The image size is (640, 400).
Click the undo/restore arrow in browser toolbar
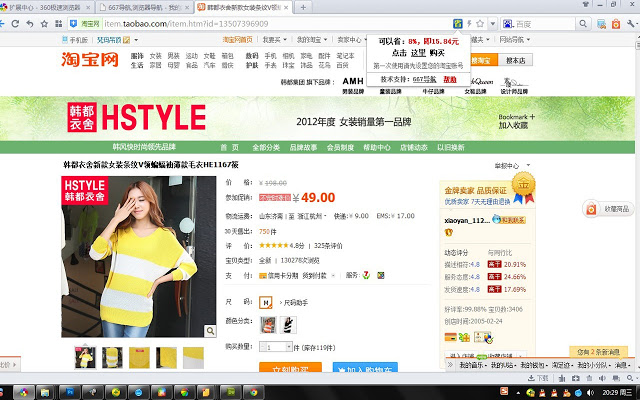pos(30,24)
